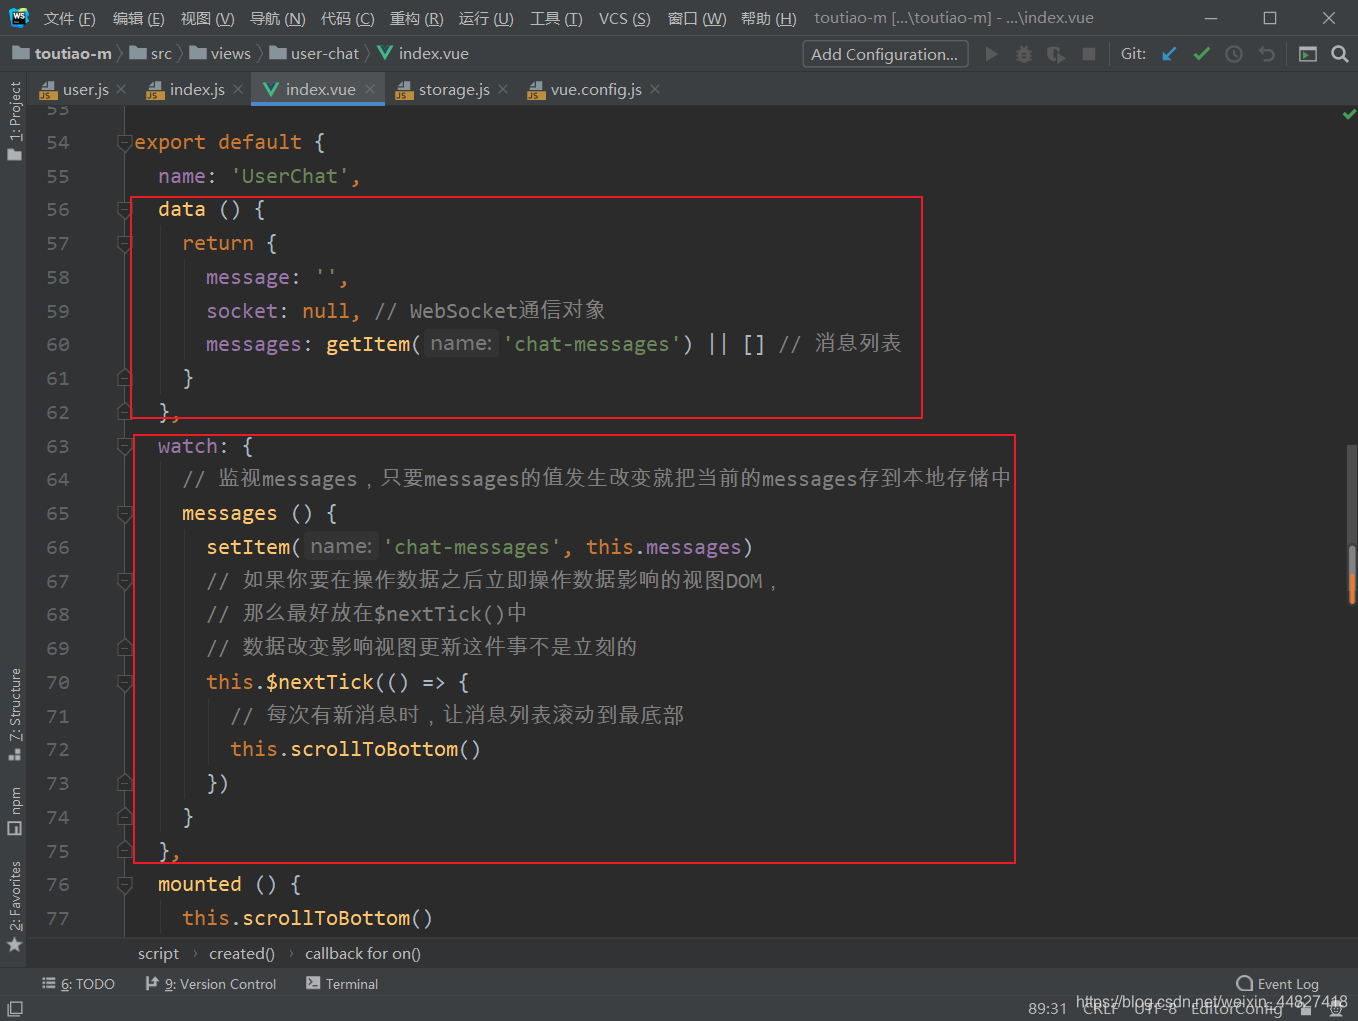Open the 9: Version Control tool window
Viewport: 1358px width, 1021px height.
211,984
